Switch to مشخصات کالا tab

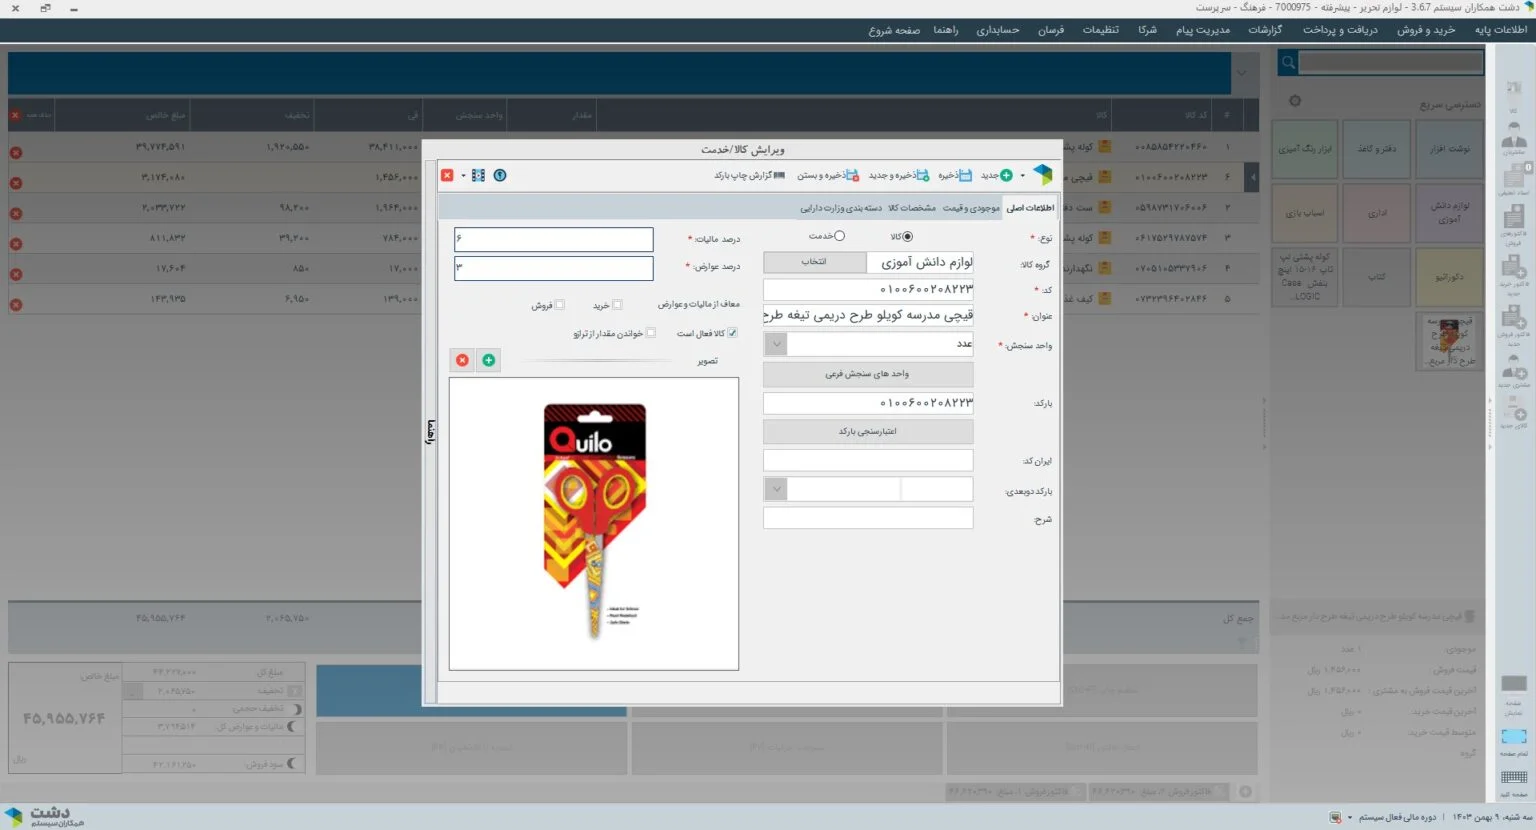tap(912, 208)
